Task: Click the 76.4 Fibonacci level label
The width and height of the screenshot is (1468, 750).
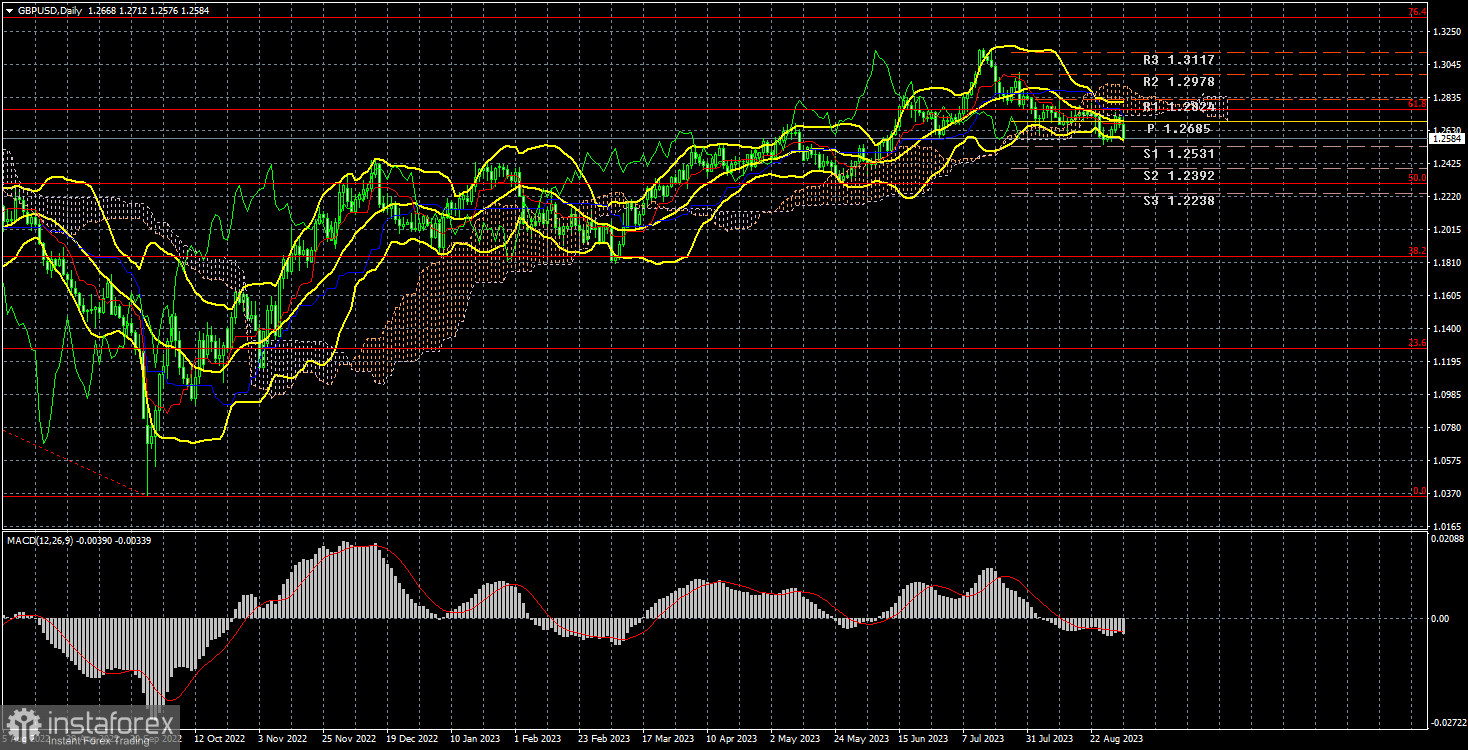Action: coord(1417,12)
